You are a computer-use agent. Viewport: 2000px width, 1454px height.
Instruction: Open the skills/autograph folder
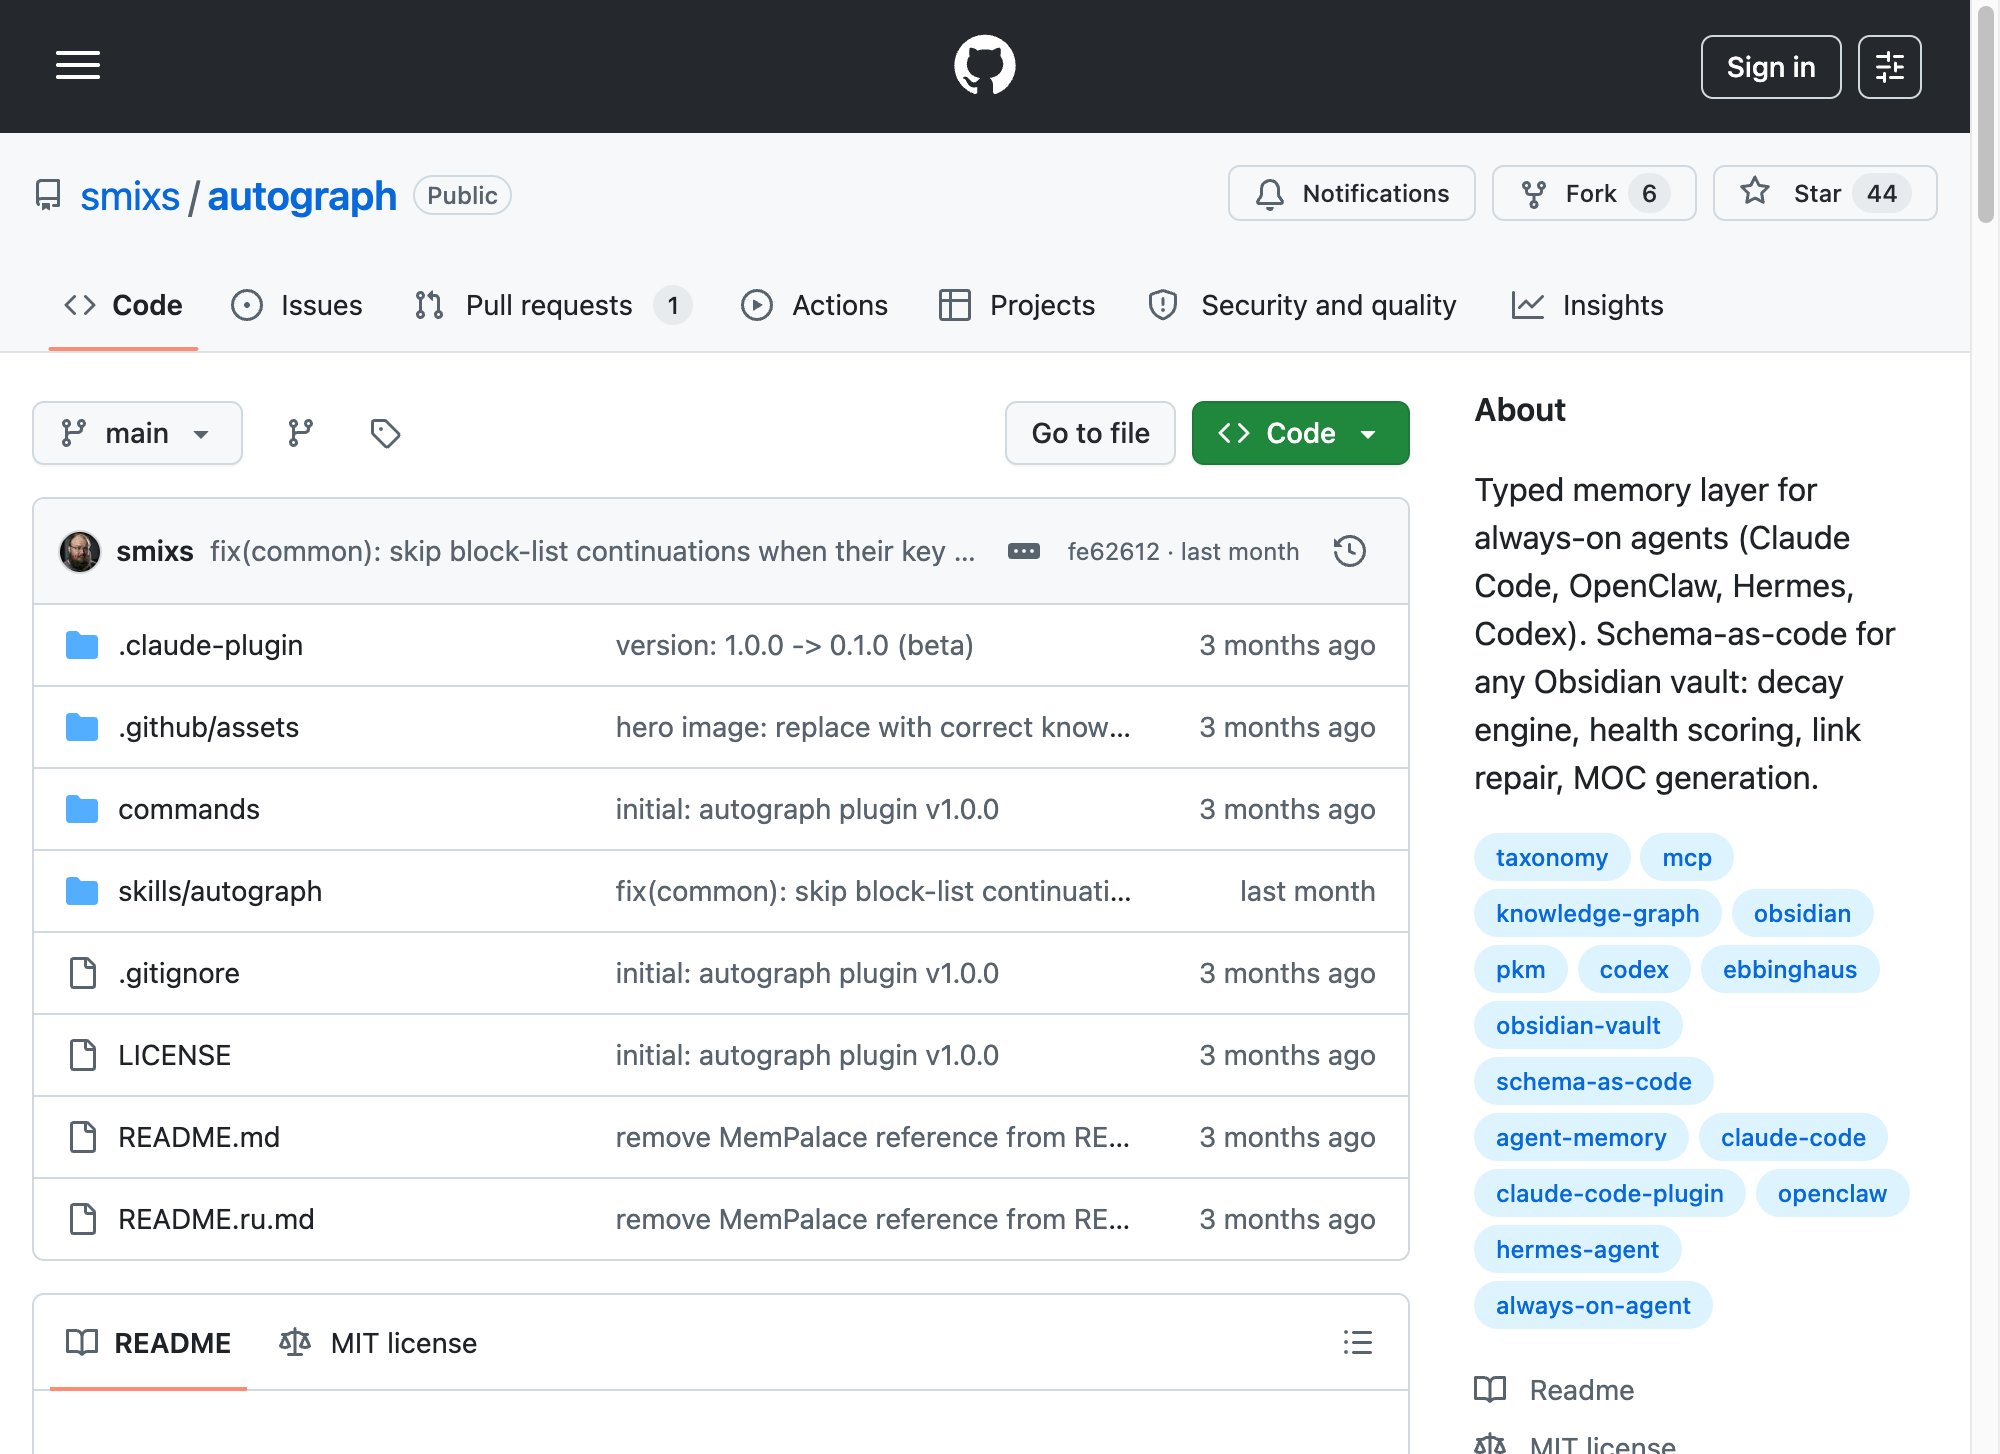(x=220, y=891)
